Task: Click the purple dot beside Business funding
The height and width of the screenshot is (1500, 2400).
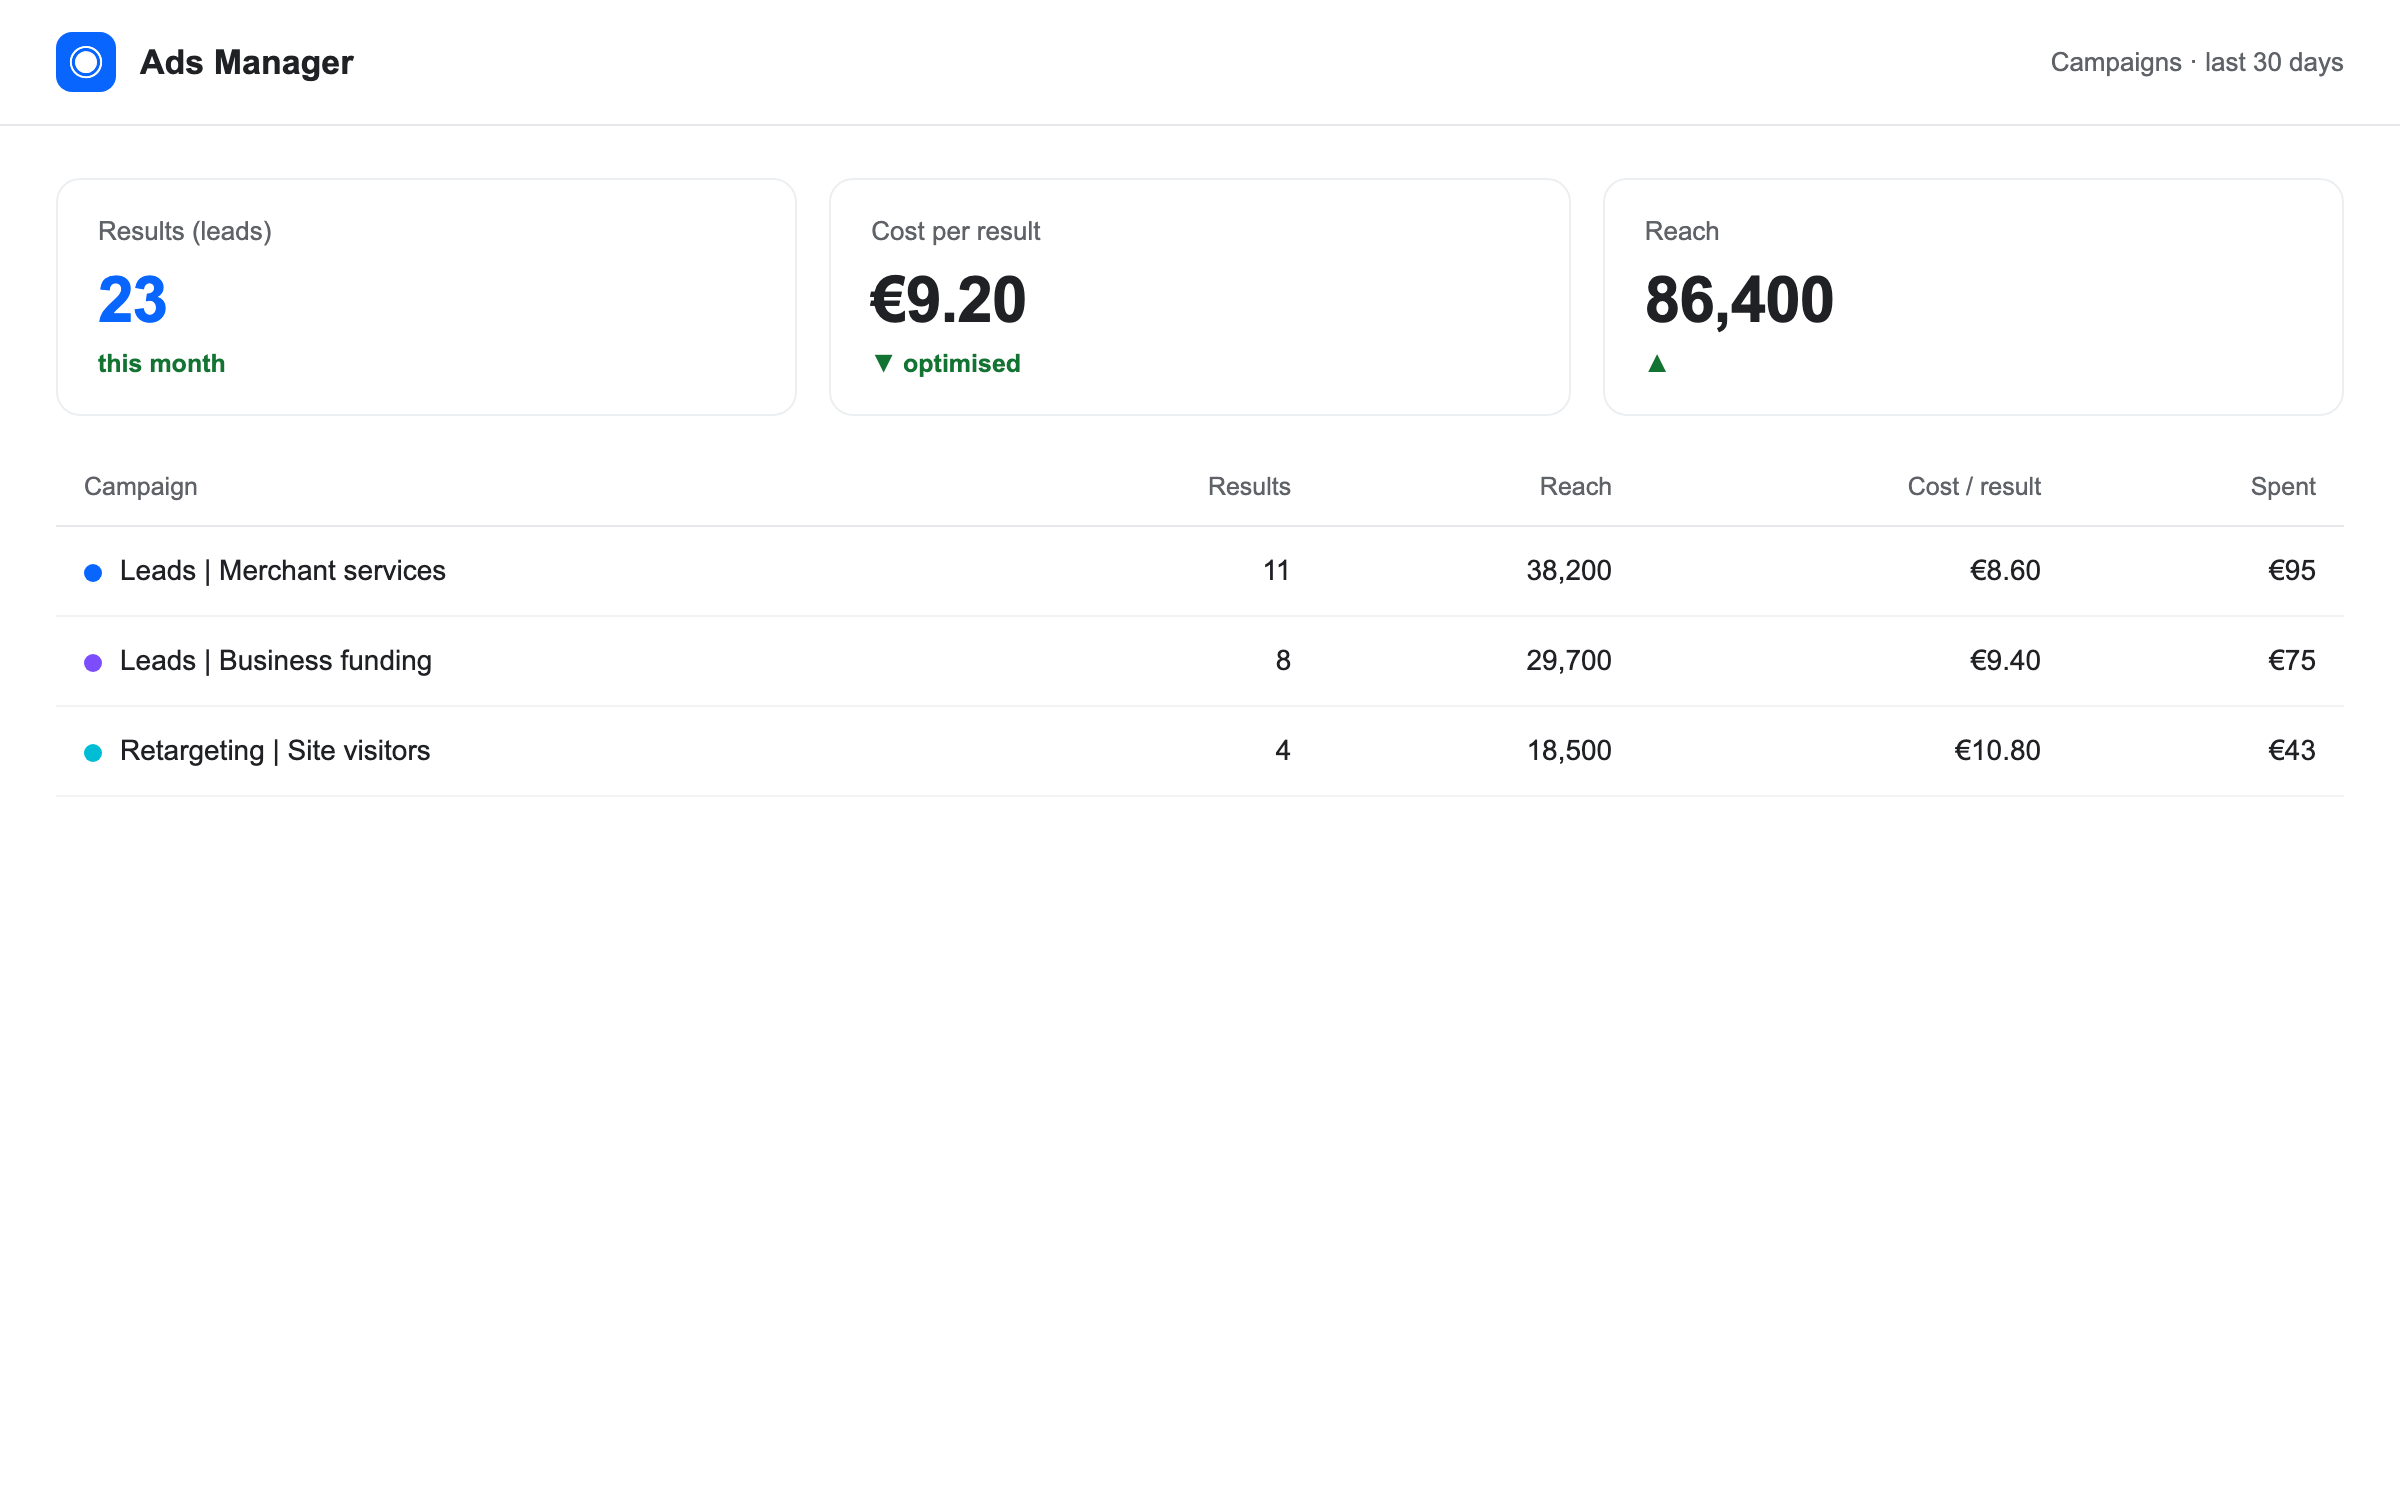Action: click(93, 663)
